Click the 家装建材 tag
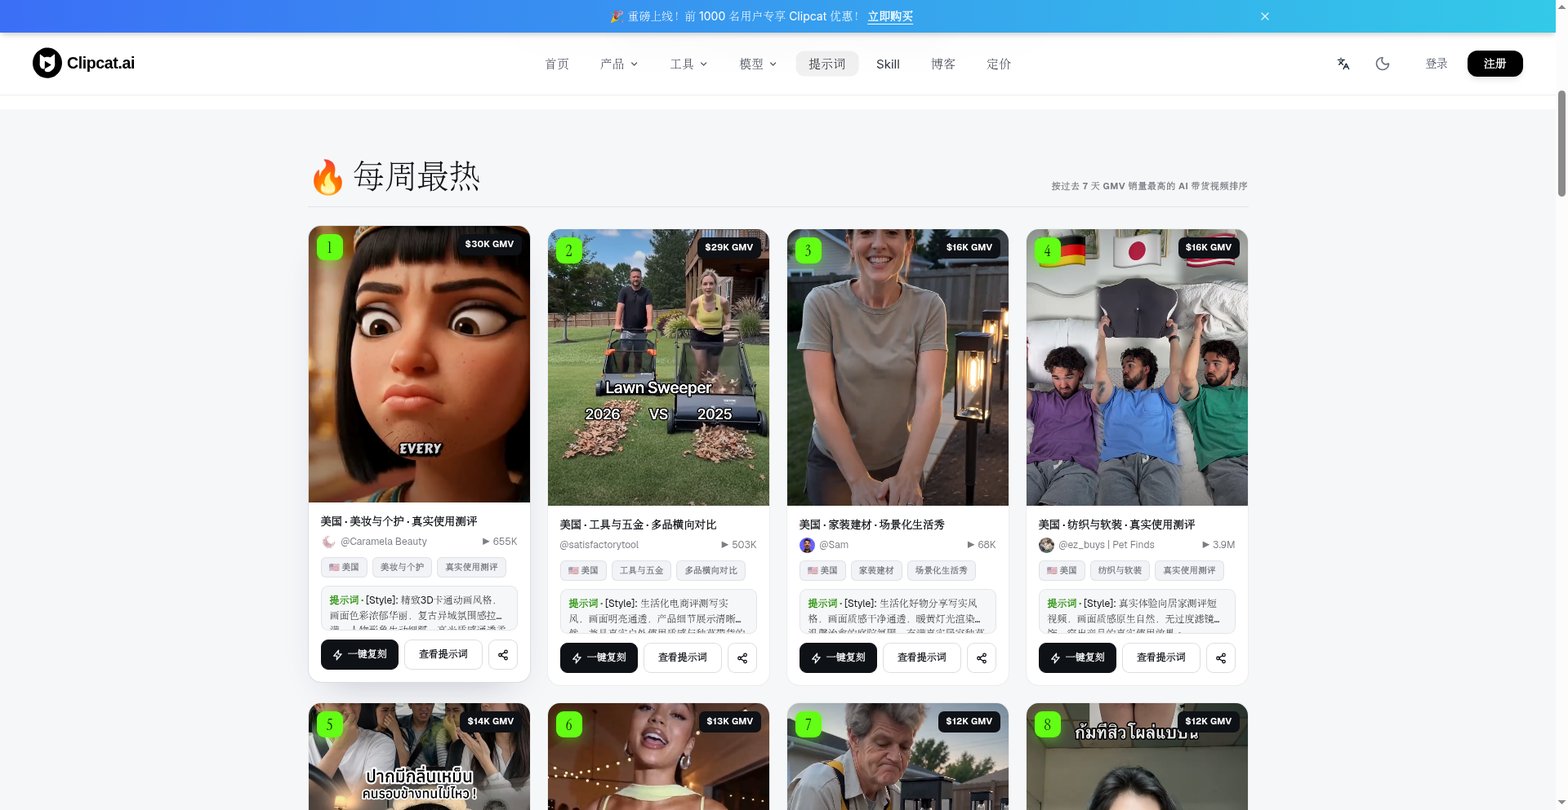The width and height of the screenshot is (1568, 810). click(878, 571)
